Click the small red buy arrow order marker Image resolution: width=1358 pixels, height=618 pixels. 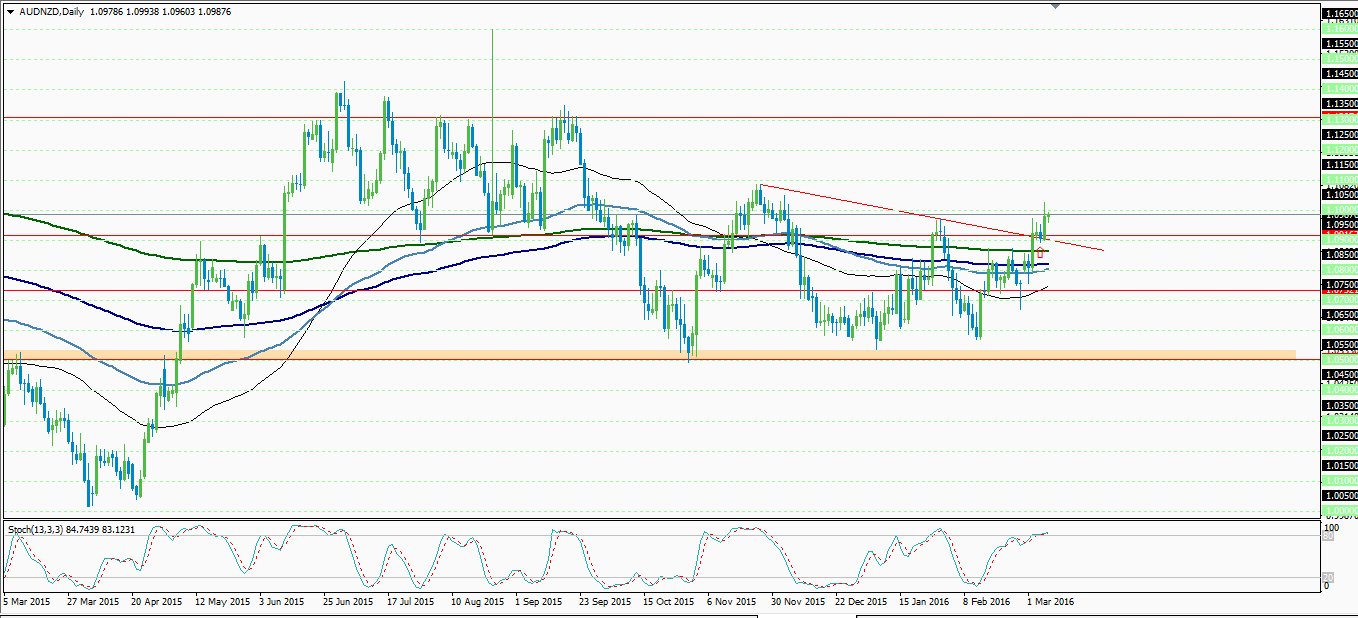coord(1041,253)
